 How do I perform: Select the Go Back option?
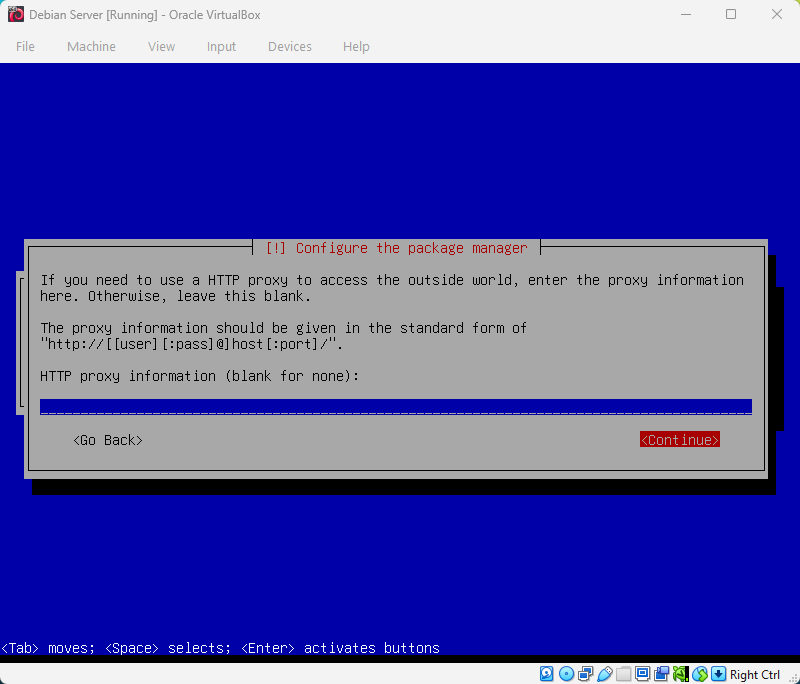[x=107, y=439]
